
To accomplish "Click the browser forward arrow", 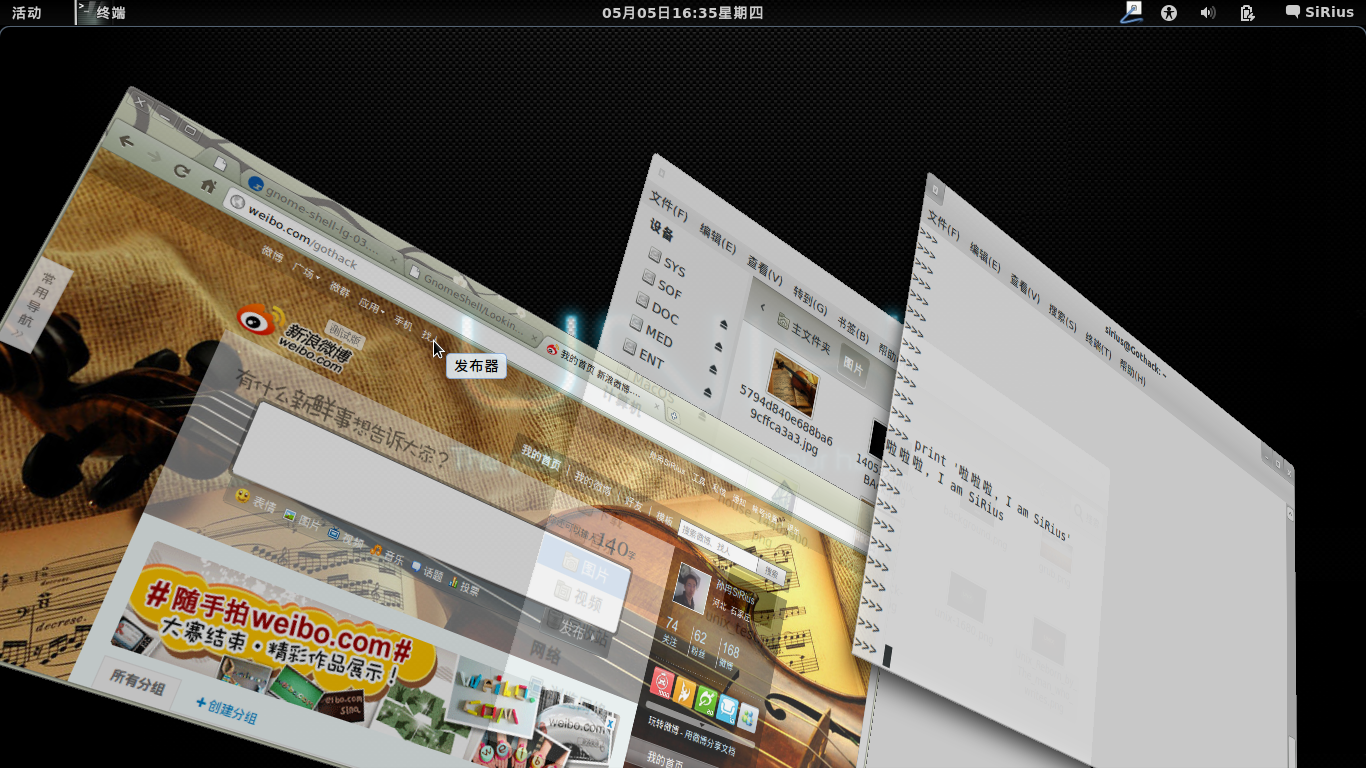I will pos(154,157).
